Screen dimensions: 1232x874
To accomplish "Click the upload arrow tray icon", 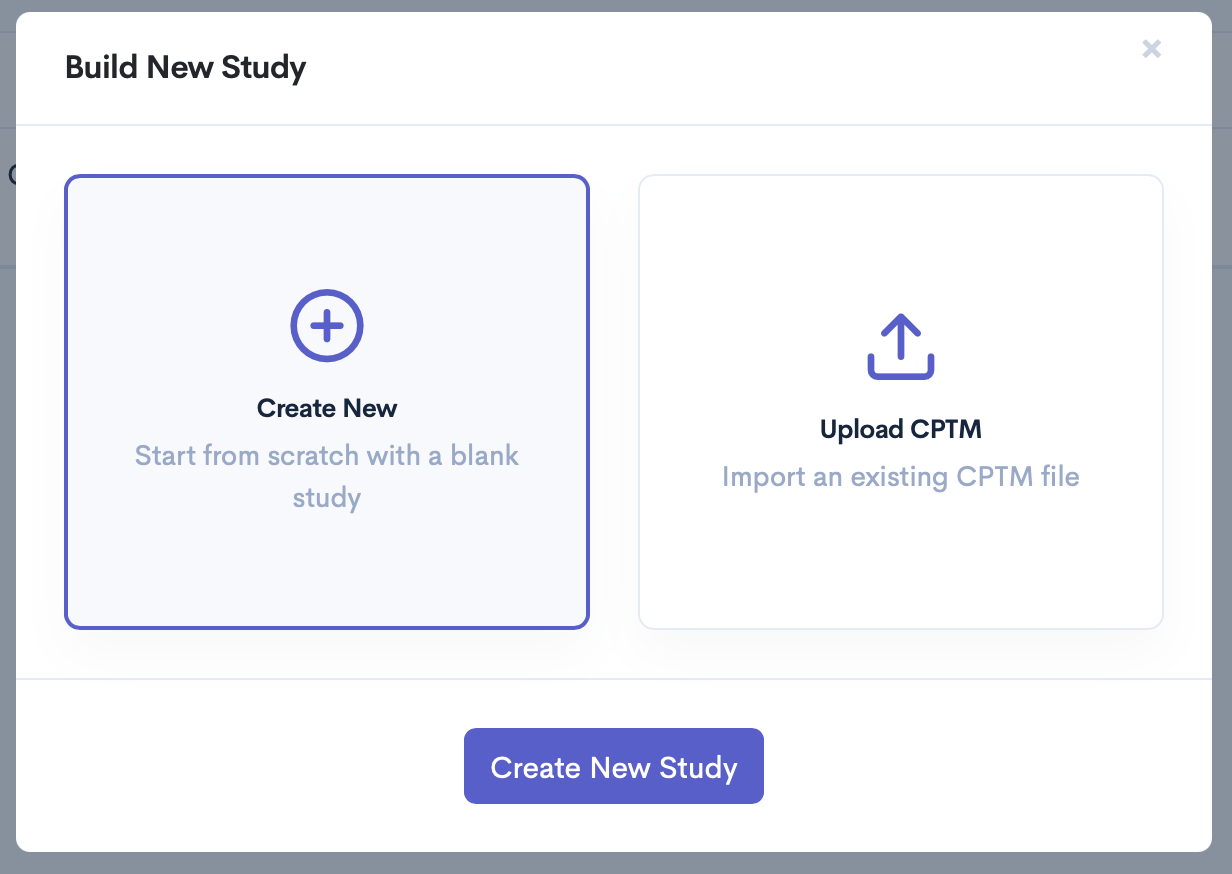I will point(900,347).
